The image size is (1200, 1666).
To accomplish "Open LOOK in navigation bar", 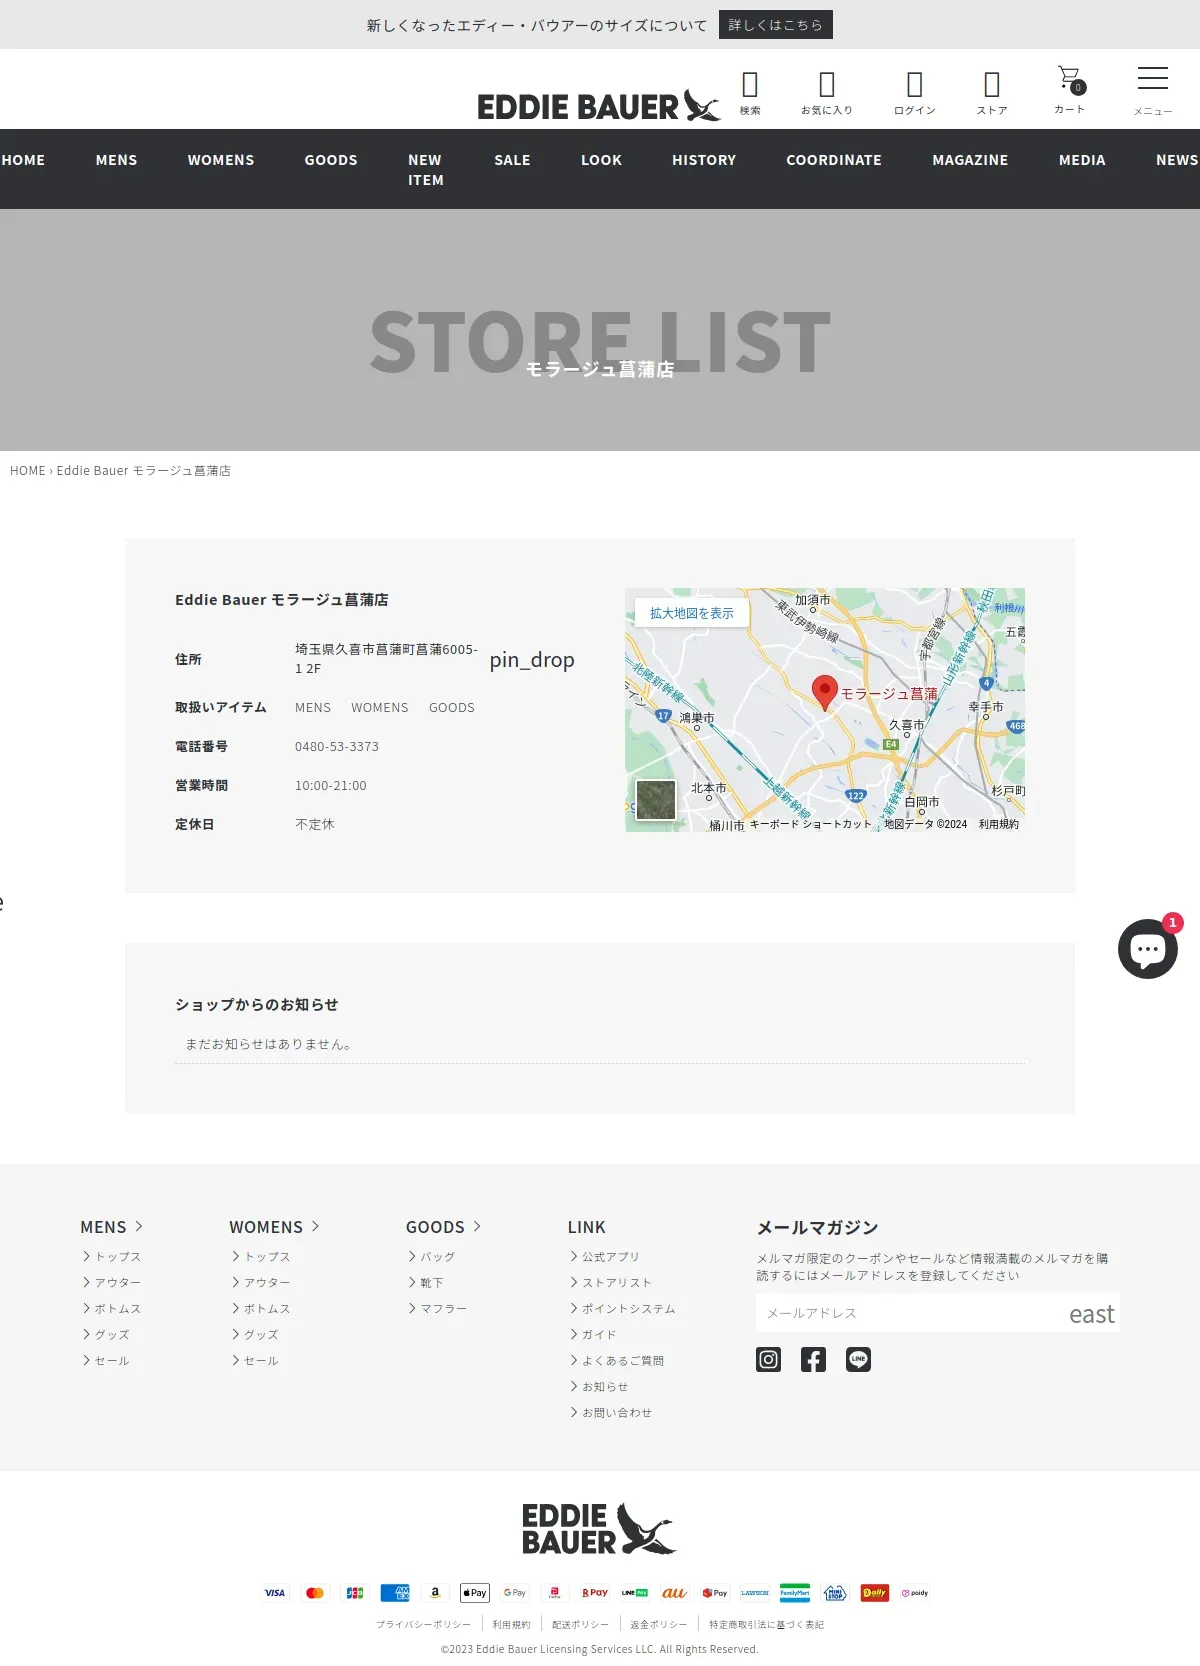I will pos(601,160).
